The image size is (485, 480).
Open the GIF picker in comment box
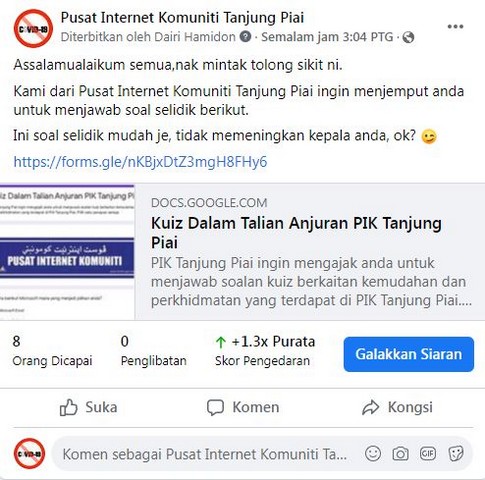(x=428, y=454)
